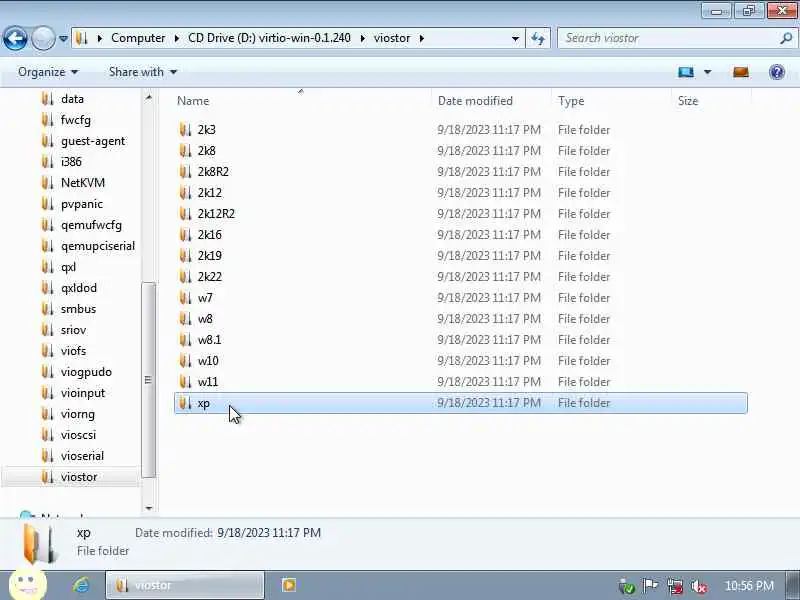Sort by the Name column header
800x600 pixels.
tap(193, 101)
